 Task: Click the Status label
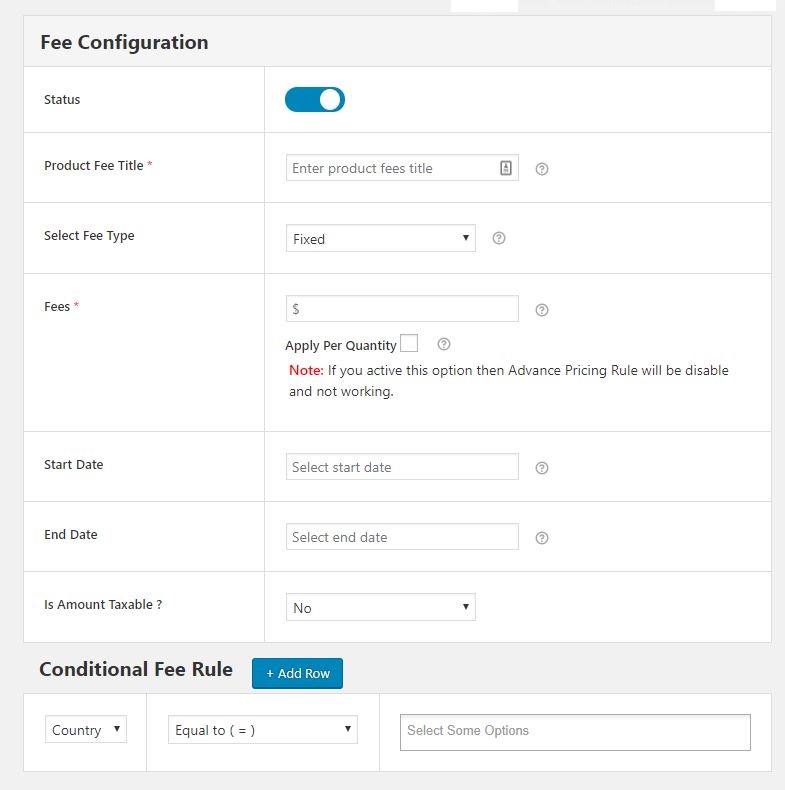click(62, 100)
